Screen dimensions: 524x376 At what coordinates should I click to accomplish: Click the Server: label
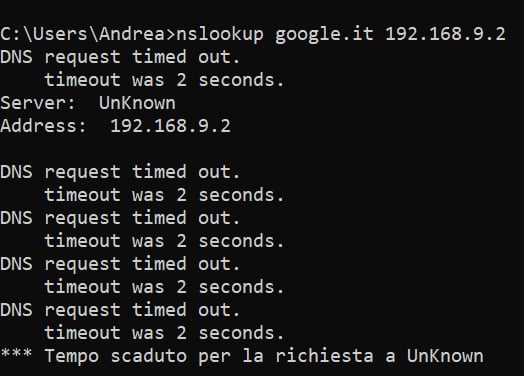(38, 103)
